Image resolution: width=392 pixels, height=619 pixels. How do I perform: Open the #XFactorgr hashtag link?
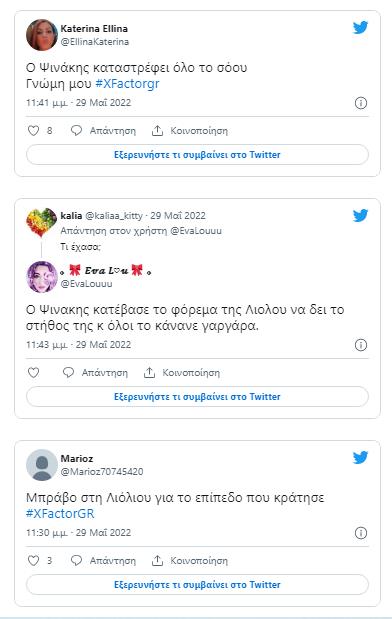point(128,84)
